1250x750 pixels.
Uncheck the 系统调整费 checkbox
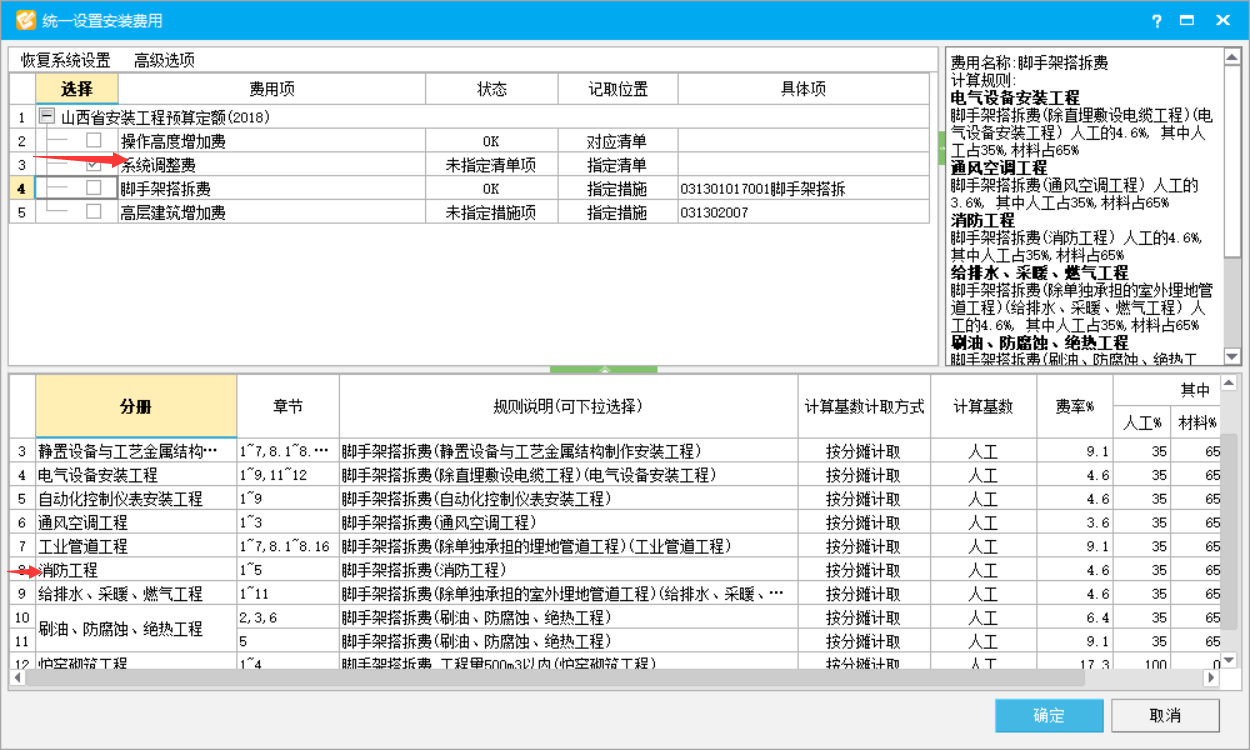(x=94, y=165)
